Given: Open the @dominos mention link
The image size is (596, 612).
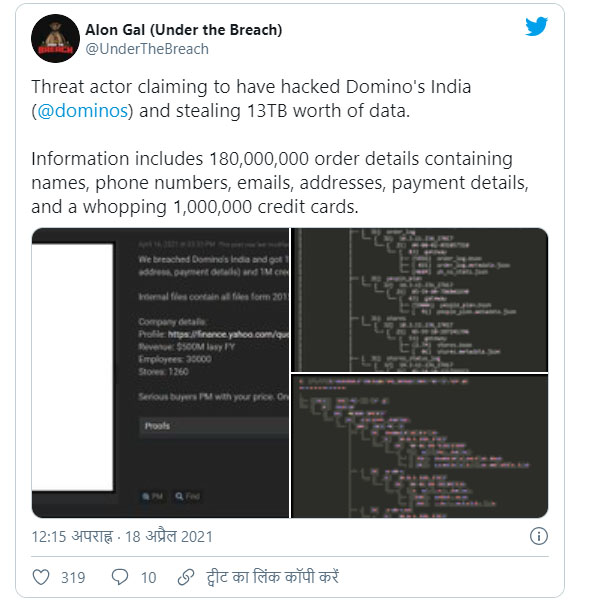Looking at the screenshot, I should pyautogui.click(x=82, y=111).
